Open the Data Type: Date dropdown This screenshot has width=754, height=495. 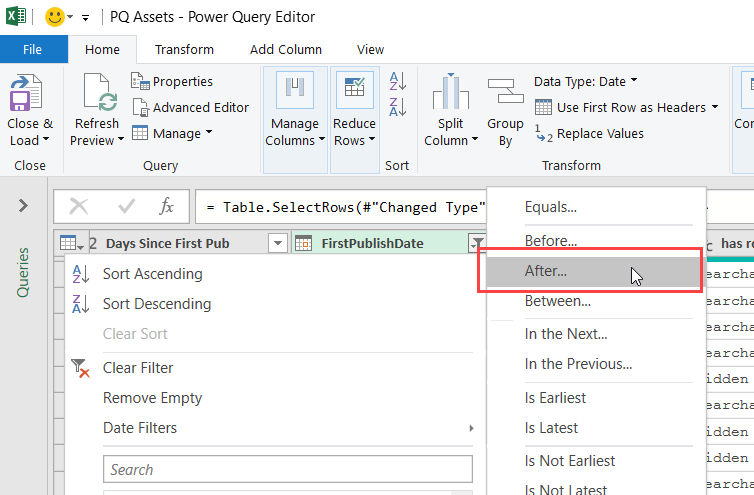pyautogui.click(x=585, y=81)
